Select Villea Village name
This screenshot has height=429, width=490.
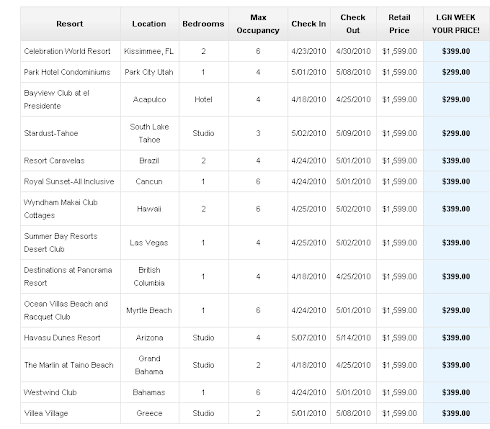point(46,414)
